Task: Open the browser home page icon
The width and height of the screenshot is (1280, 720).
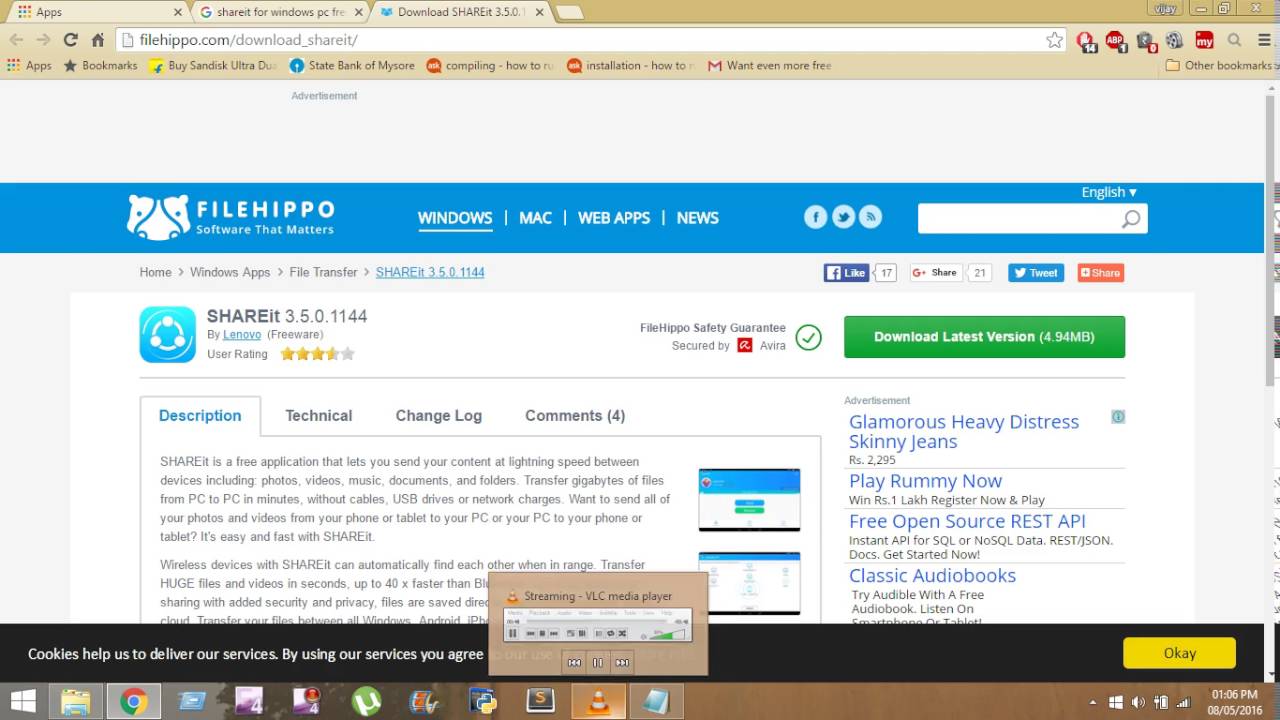Action: [x=97, y=40]
